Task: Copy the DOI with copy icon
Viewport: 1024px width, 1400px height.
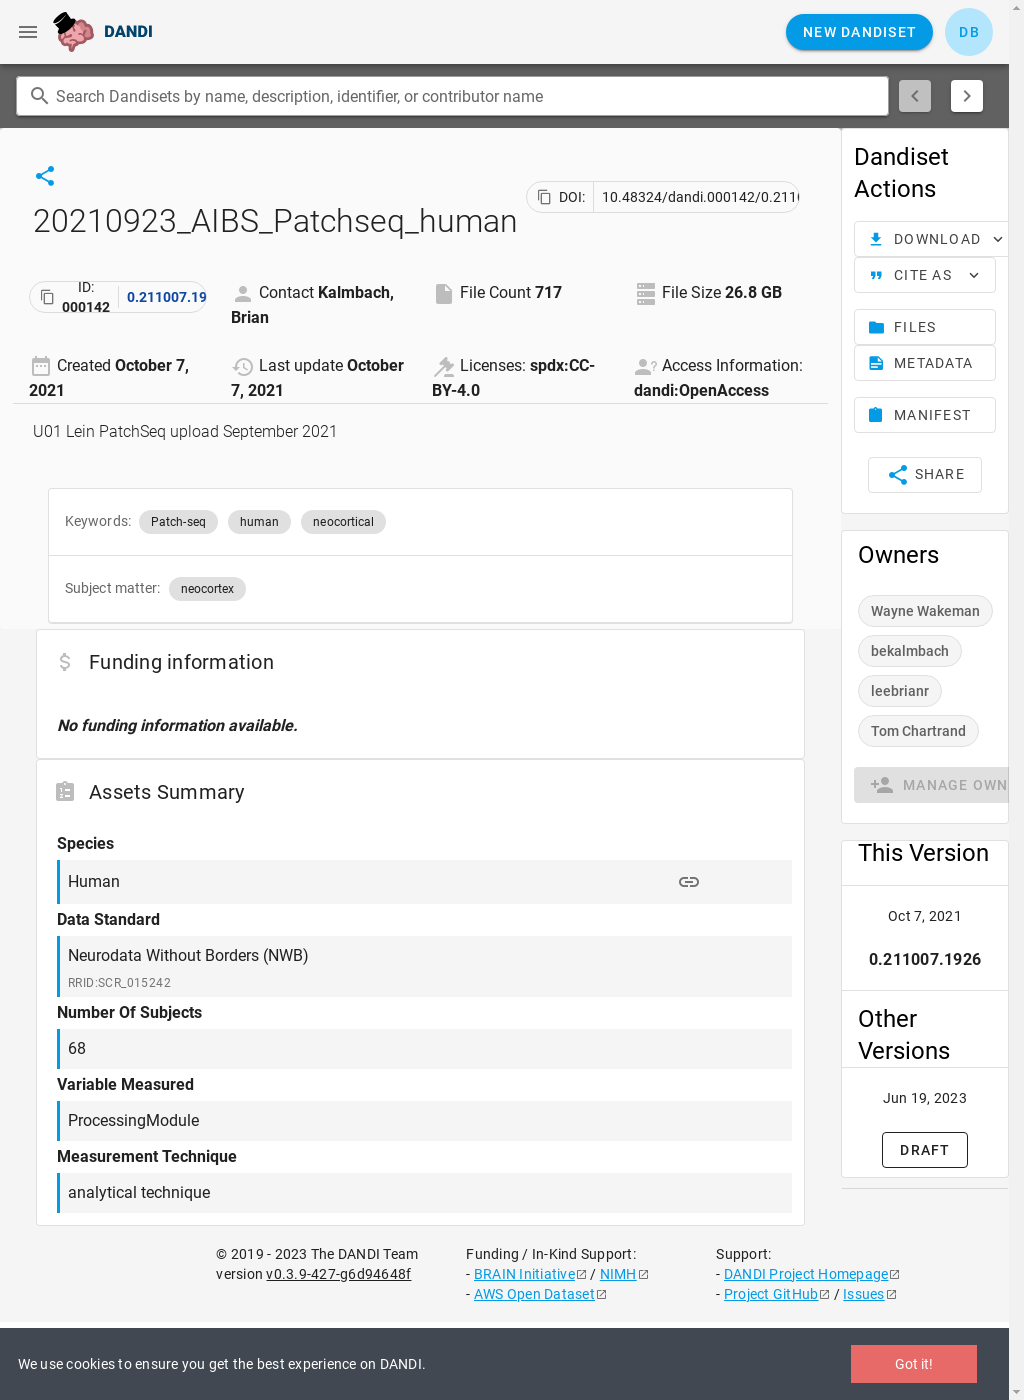Action: 544,197
